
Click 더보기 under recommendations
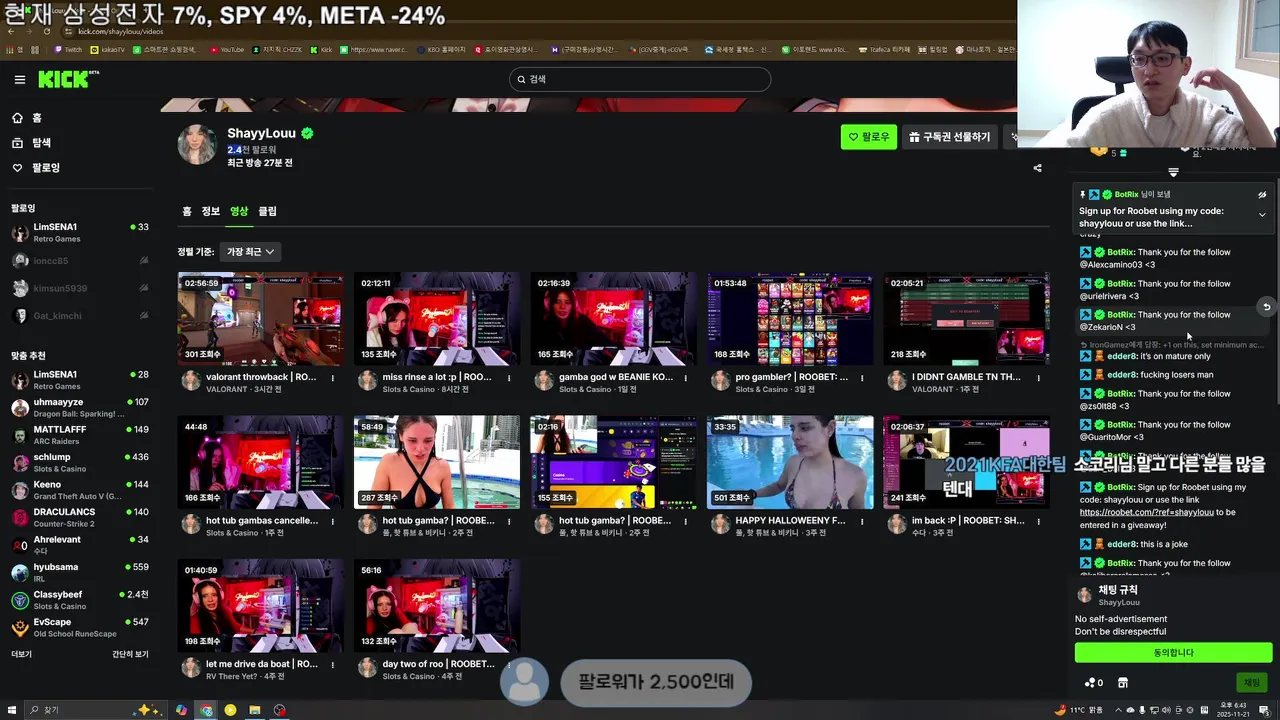[x=22, y=654]
